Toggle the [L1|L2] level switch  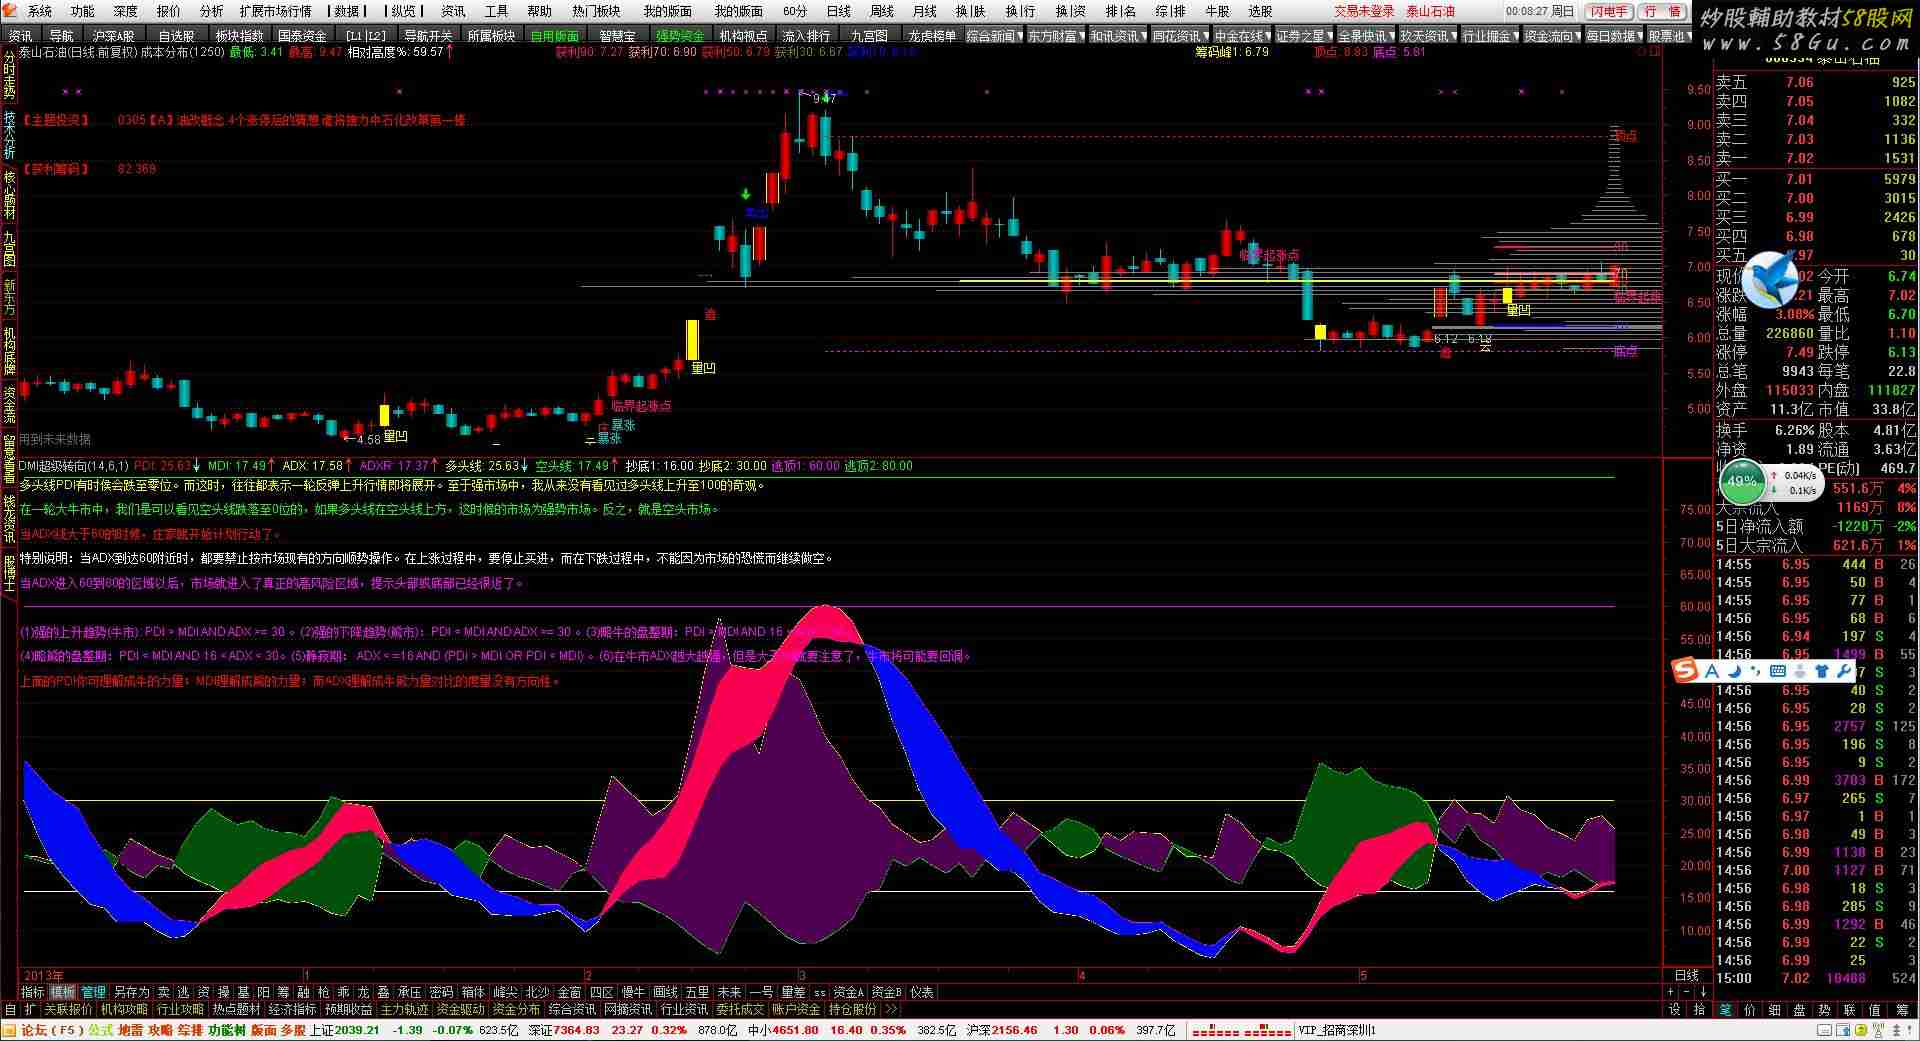(366, 36)
